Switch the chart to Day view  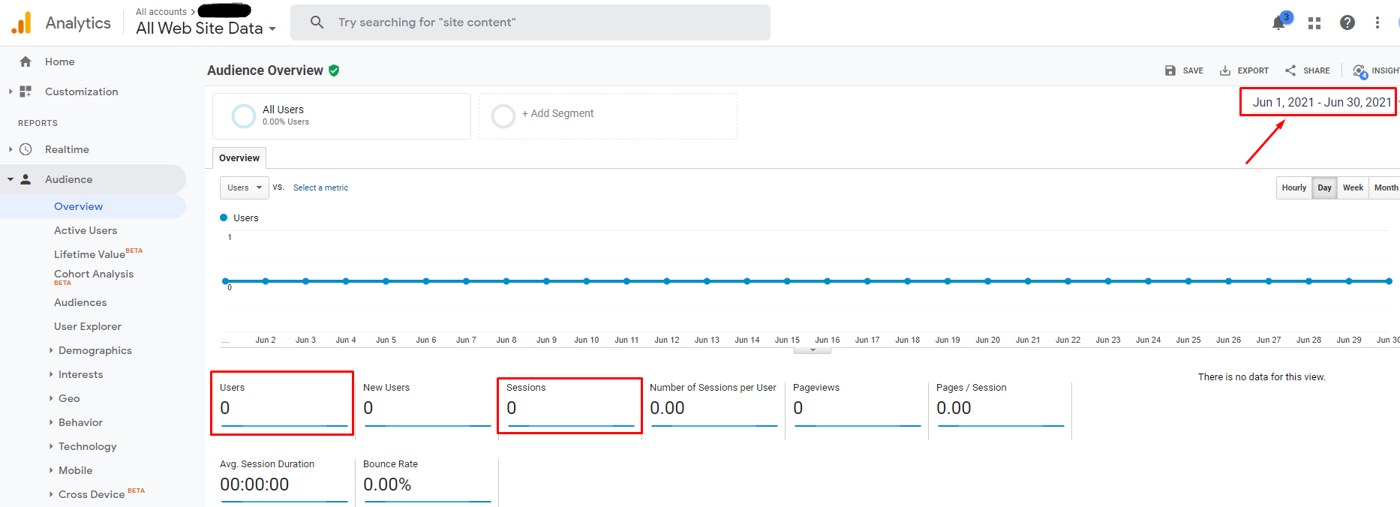point(1324,188)
